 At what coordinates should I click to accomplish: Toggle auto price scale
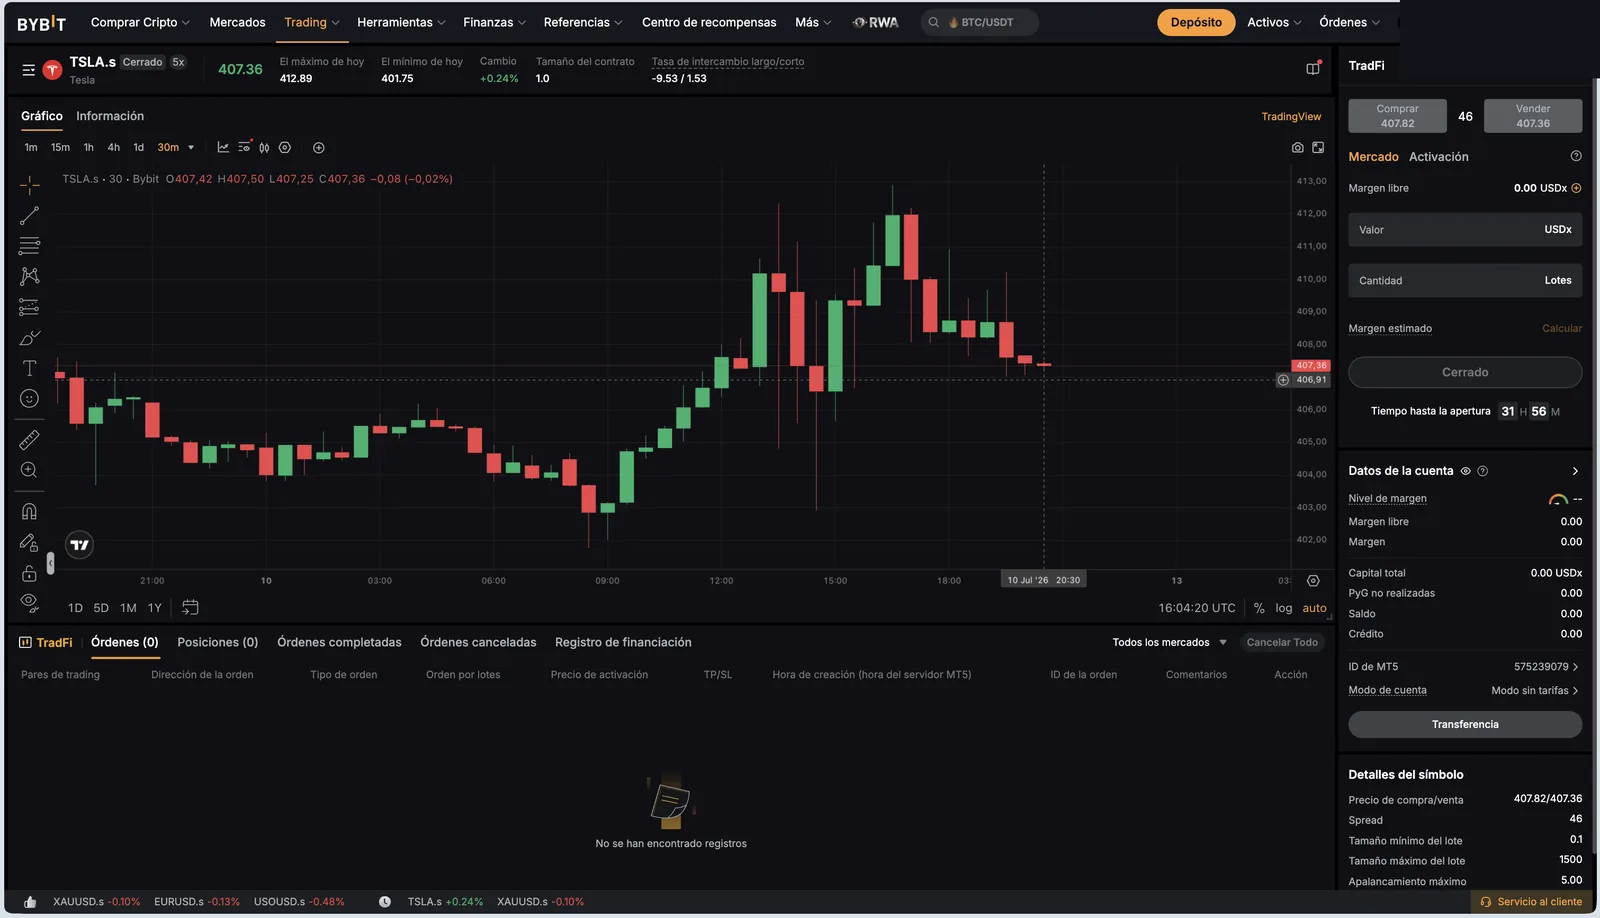pyautogui.click(x=1315, y=608)
